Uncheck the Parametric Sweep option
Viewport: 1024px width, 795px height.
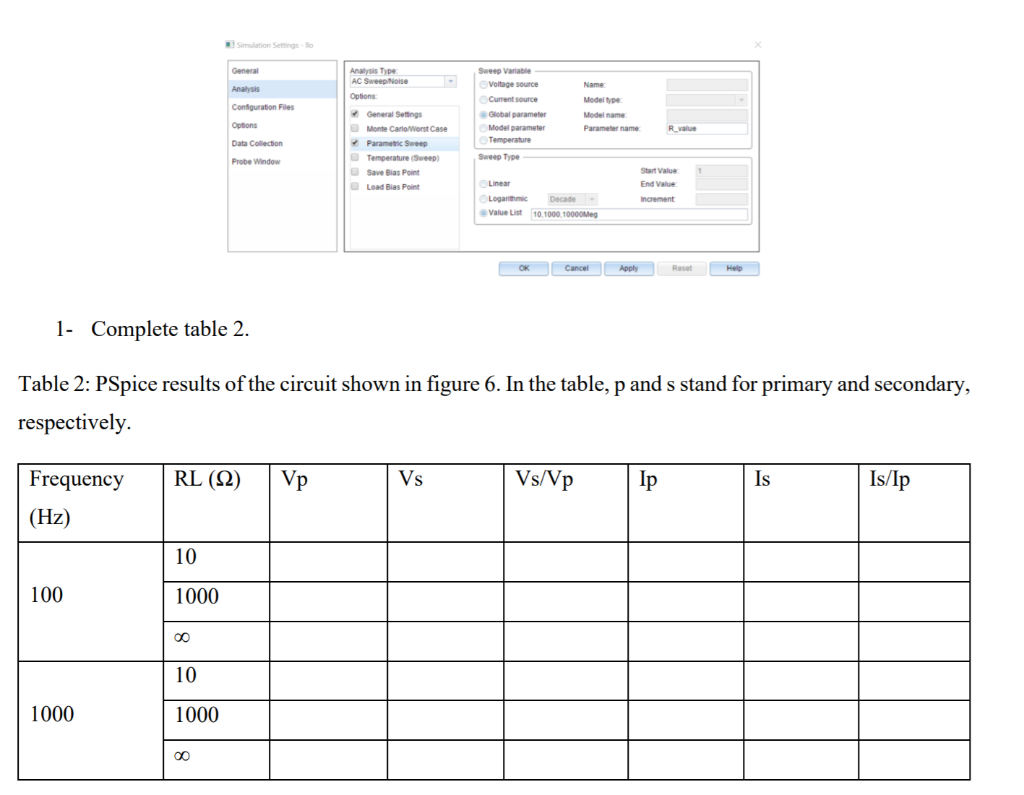(355, 143)
